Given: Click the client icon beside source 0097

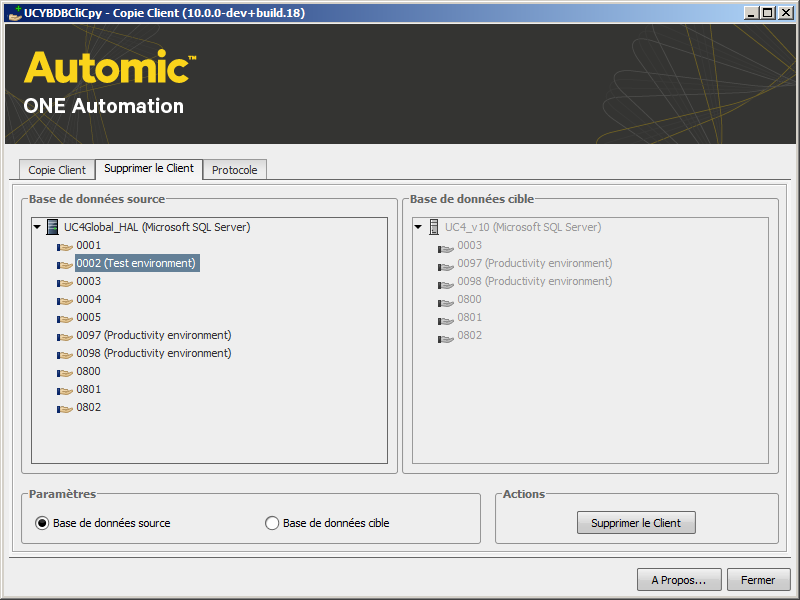Looking at the screenshot, I should click(x=64, y=337).
